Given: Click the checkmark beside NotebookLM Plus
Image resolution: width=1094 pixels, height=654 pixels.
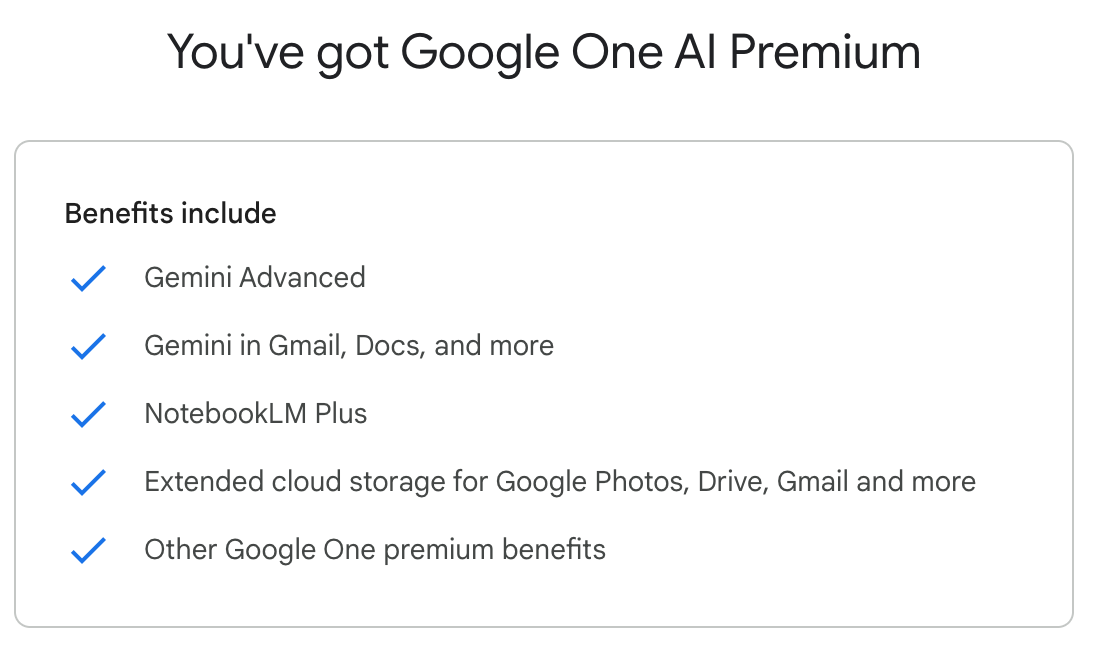Looking at the screenshot, I should [89, 414].
